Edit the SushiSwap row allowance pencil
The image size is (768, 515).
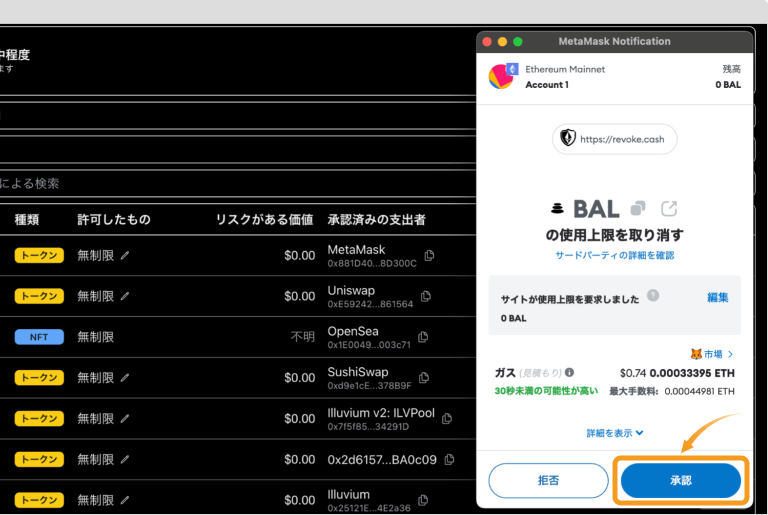(x=125, y=377)
